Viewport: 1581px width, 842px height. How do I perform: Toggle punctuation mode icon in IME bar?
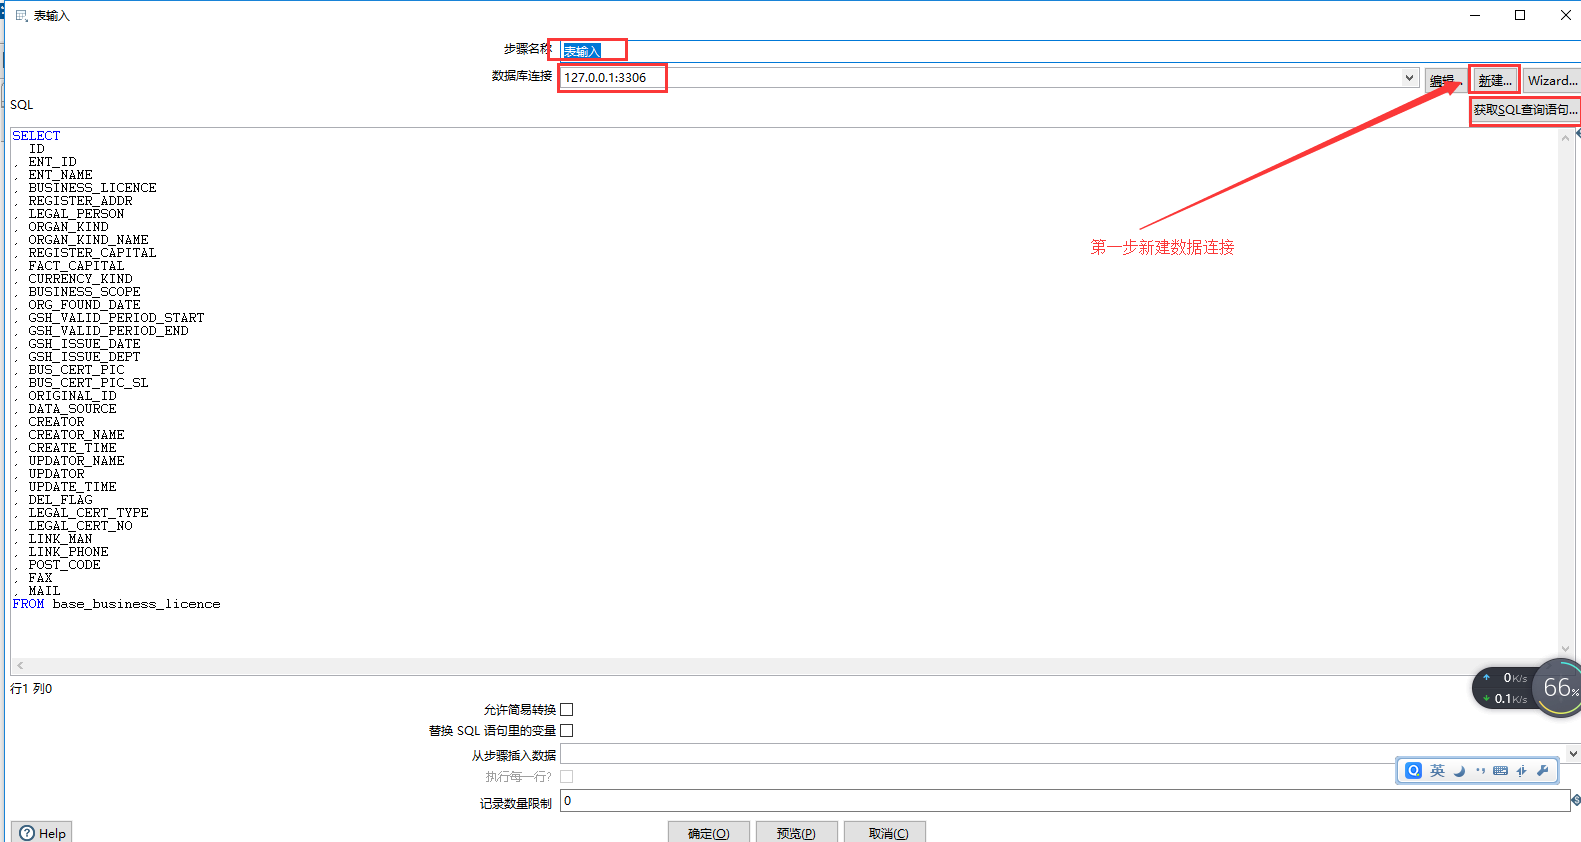tap(1480, 771)
